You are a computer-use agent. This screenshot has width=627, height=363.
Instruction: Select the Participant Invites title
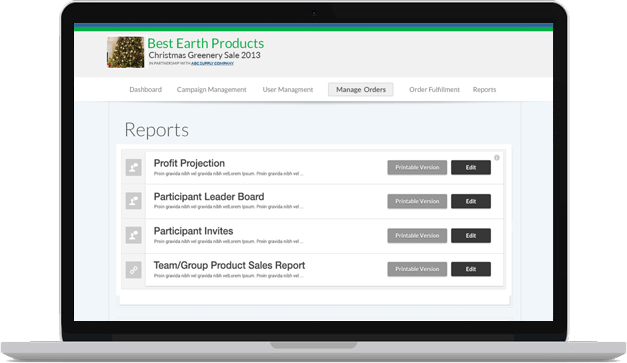pyautogui.click(x=193, y=231)
